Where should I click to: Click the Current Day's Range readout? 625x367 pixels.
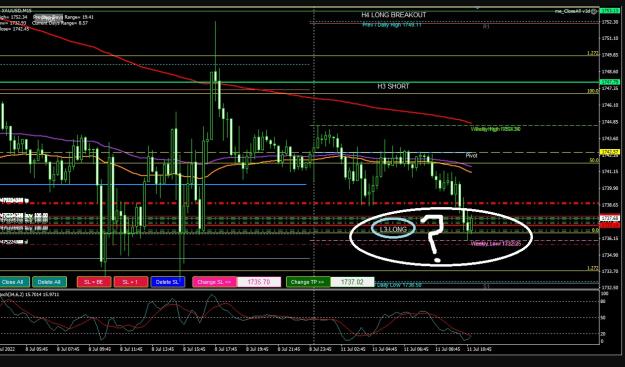click(60, 23)
